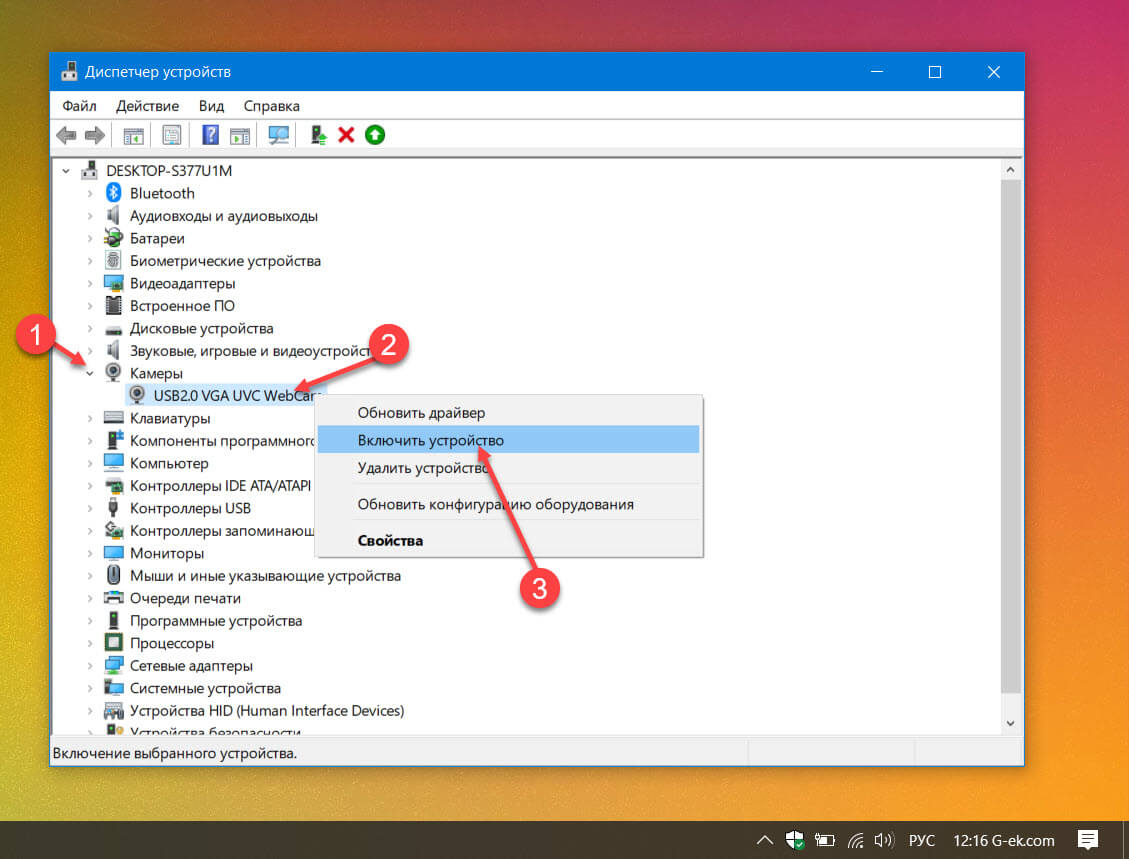Go back with the toolbar left arrow

[x=66, y=135]
